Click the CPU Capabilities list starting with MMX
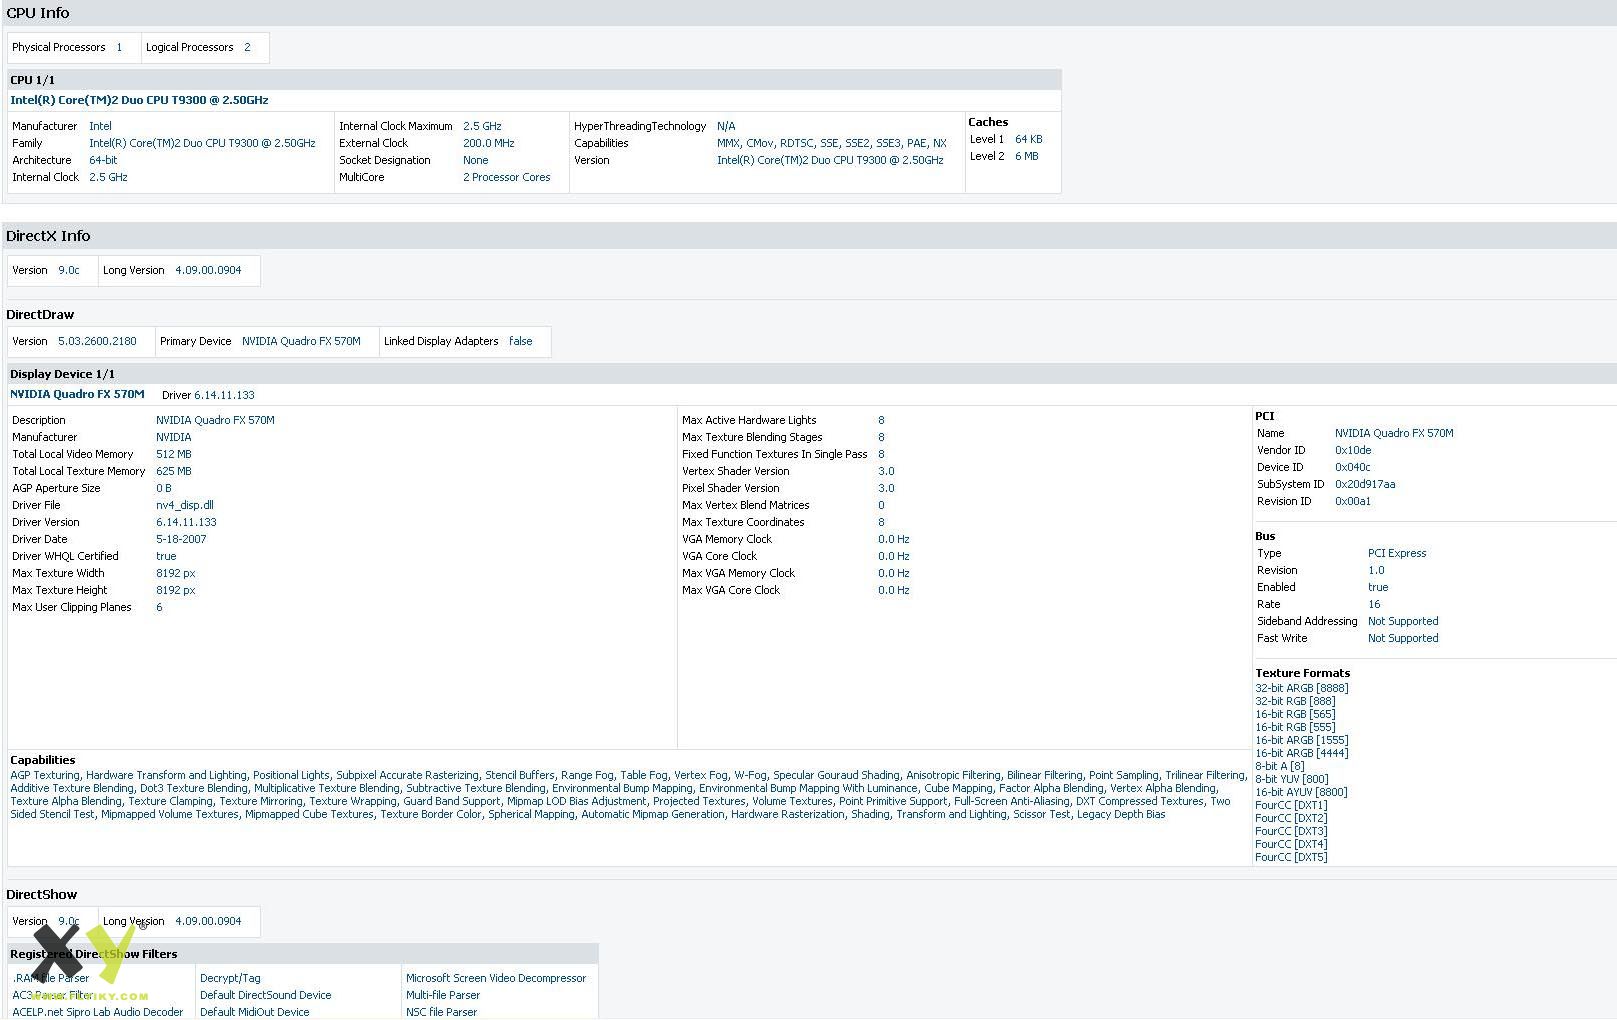This screenshot has height=1020, width=1617. 831,143
